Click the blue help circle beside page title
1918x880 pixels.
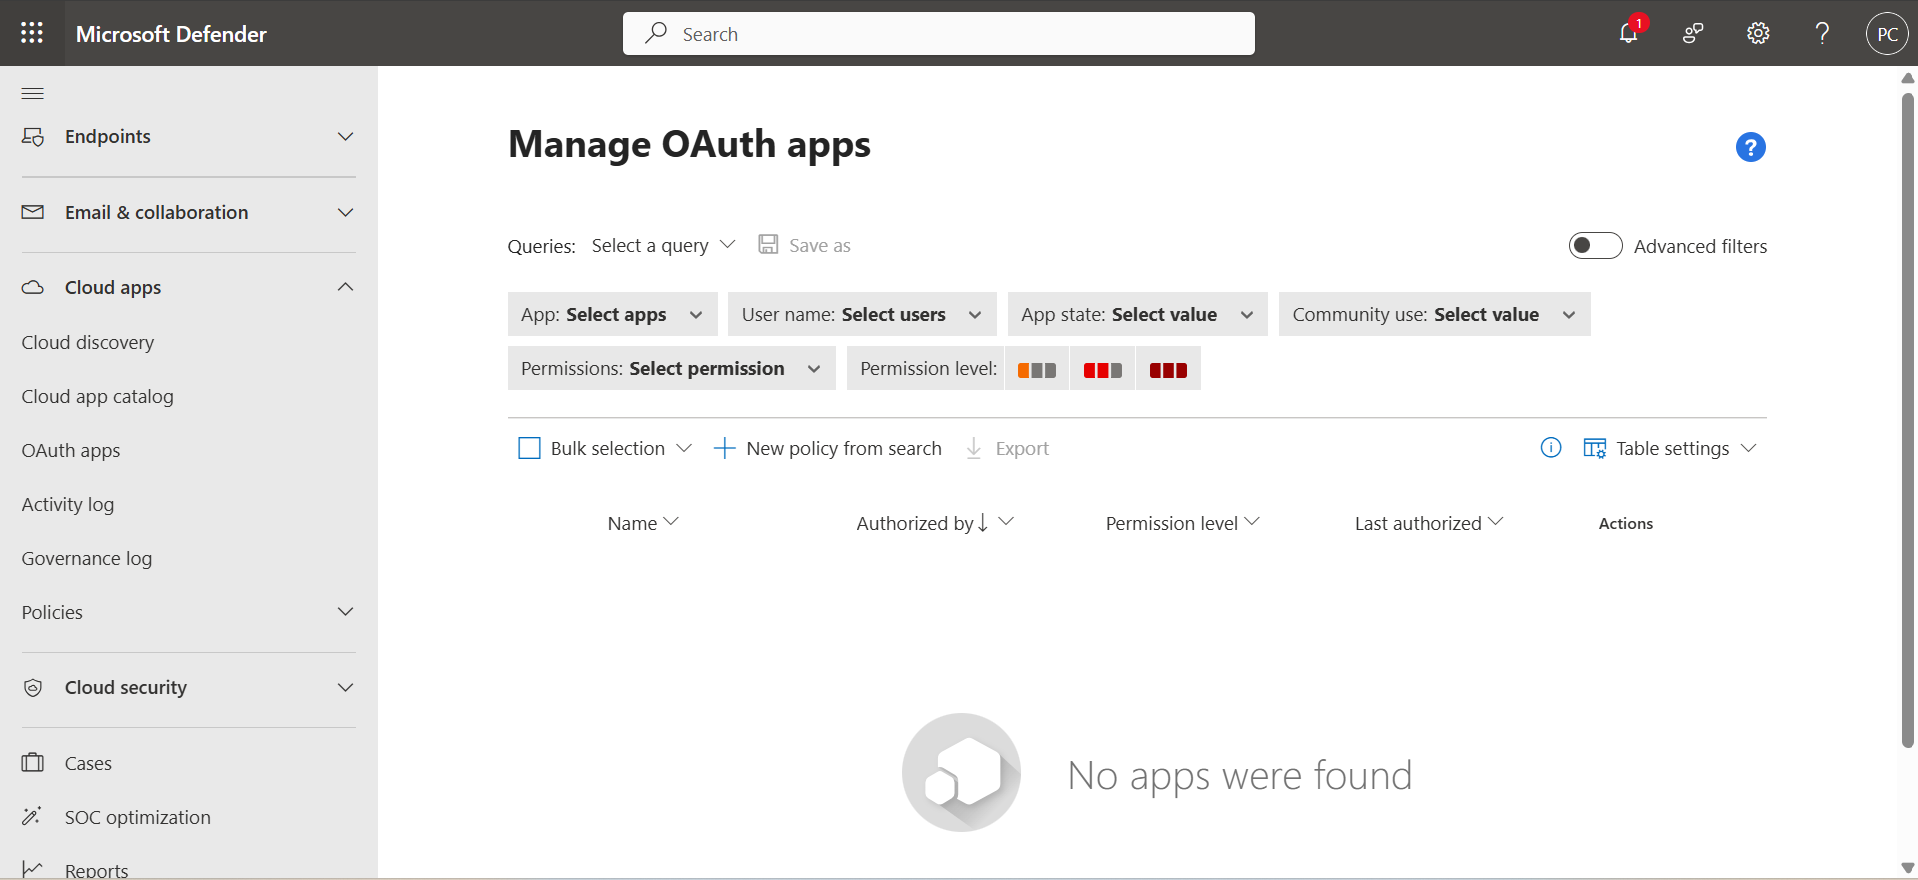(x=1750, y=147)
